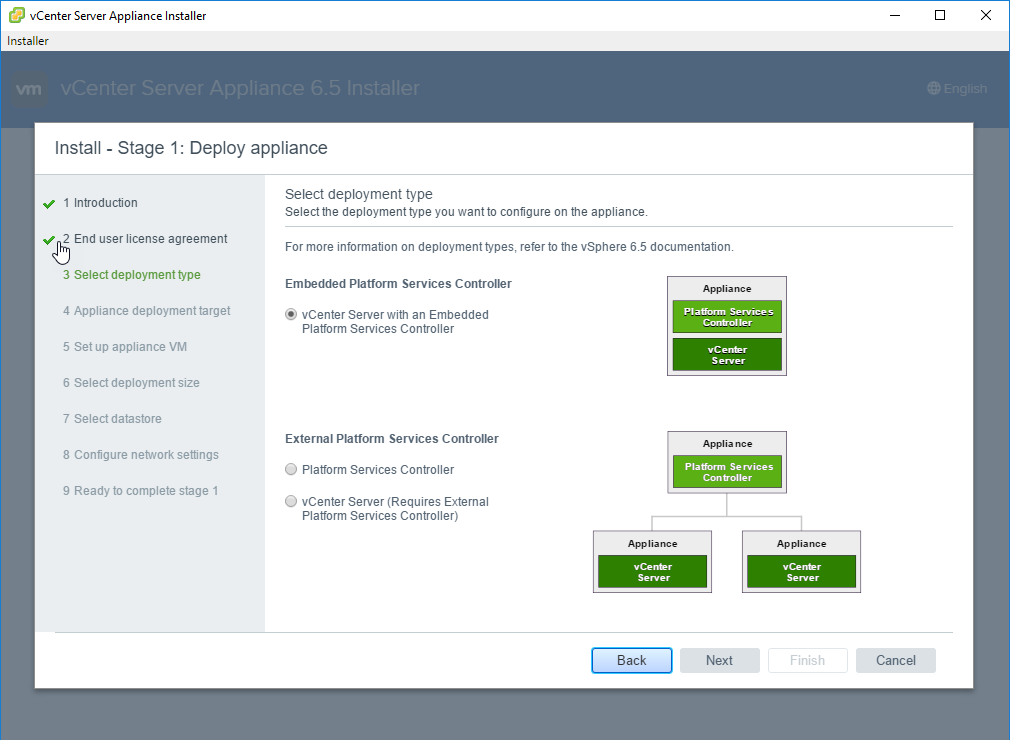Click the vCenter installer app icon in title bar
The image size is (1010, 740).
click(x=17, y=15)
